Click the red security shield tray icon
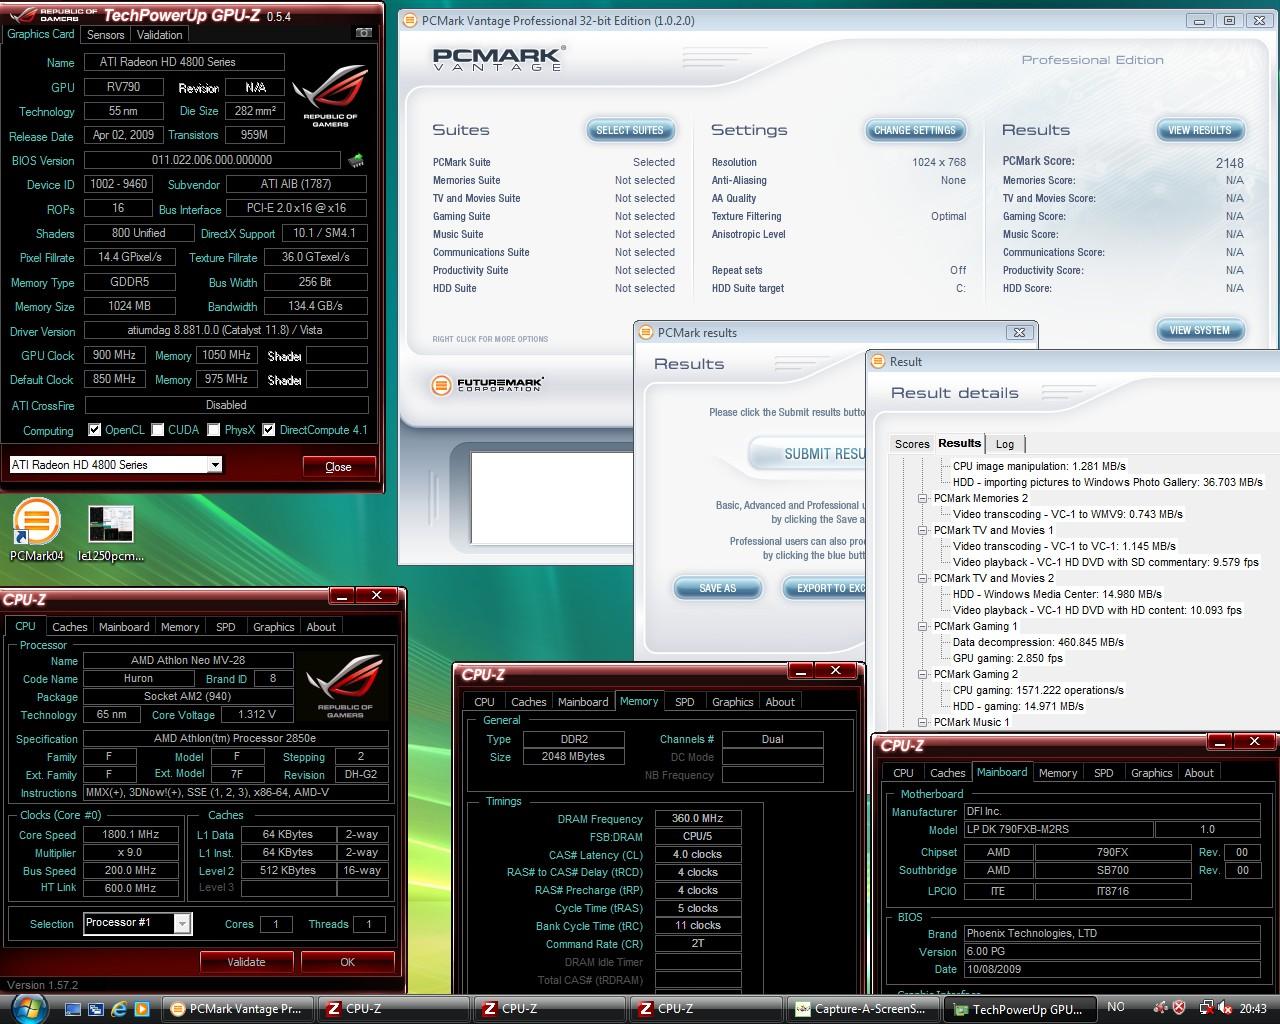 tap(1179, 1008)
